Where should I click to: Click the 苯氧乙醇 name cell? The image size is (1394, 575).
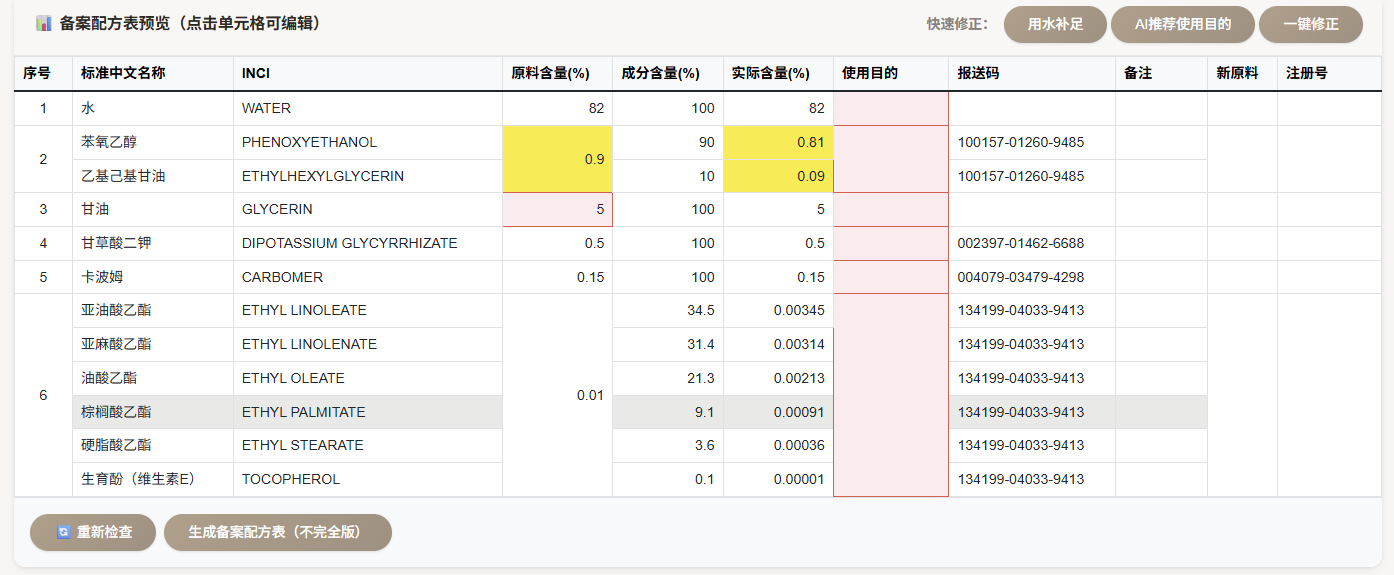(x=153, y=143)
